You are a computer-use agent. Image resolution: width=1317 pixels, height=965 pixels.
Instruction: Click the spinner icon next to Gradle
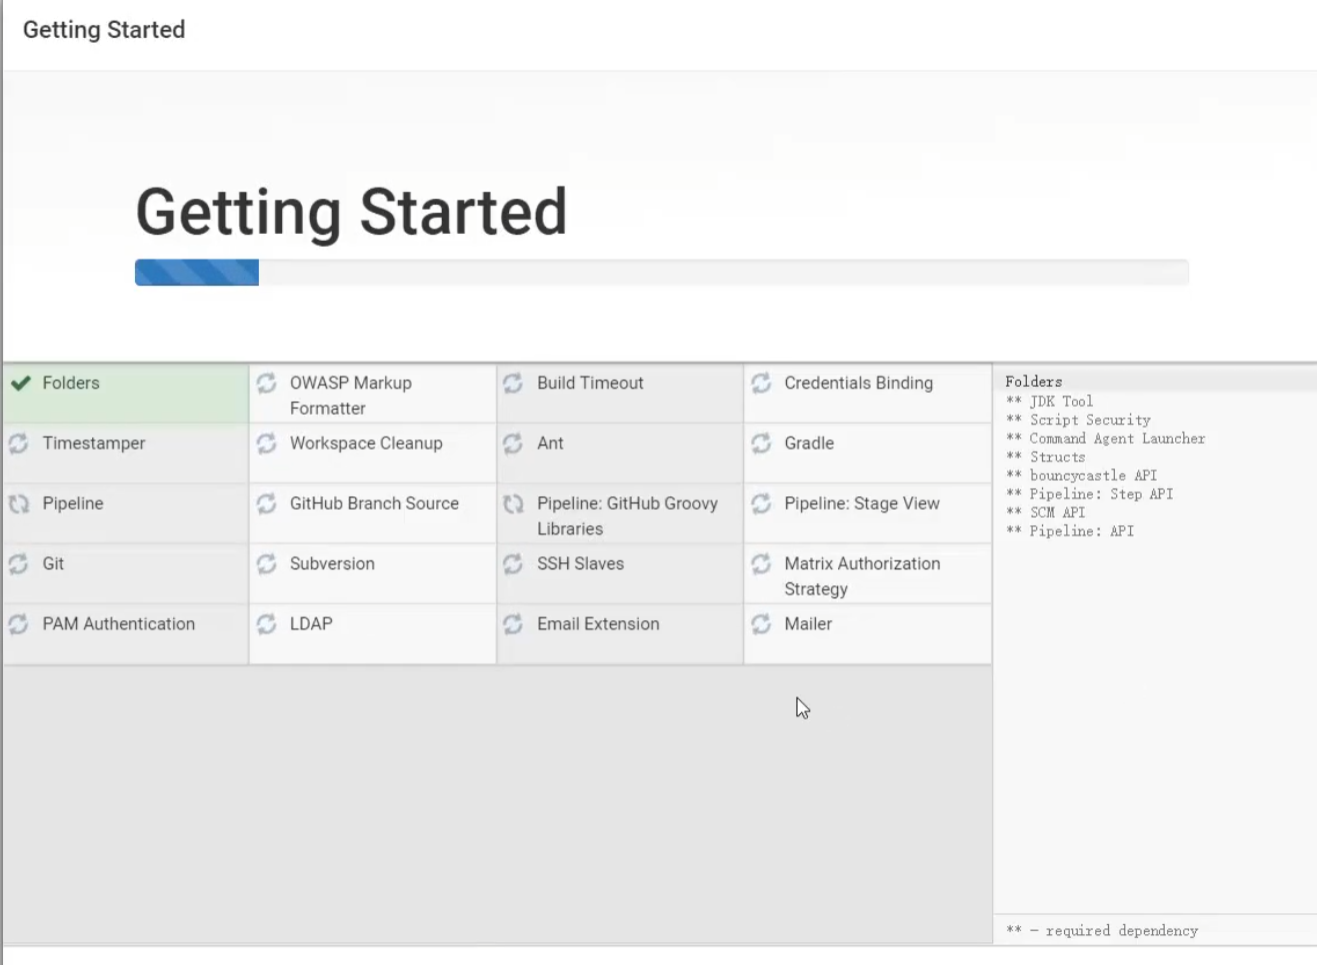(761, 443)
